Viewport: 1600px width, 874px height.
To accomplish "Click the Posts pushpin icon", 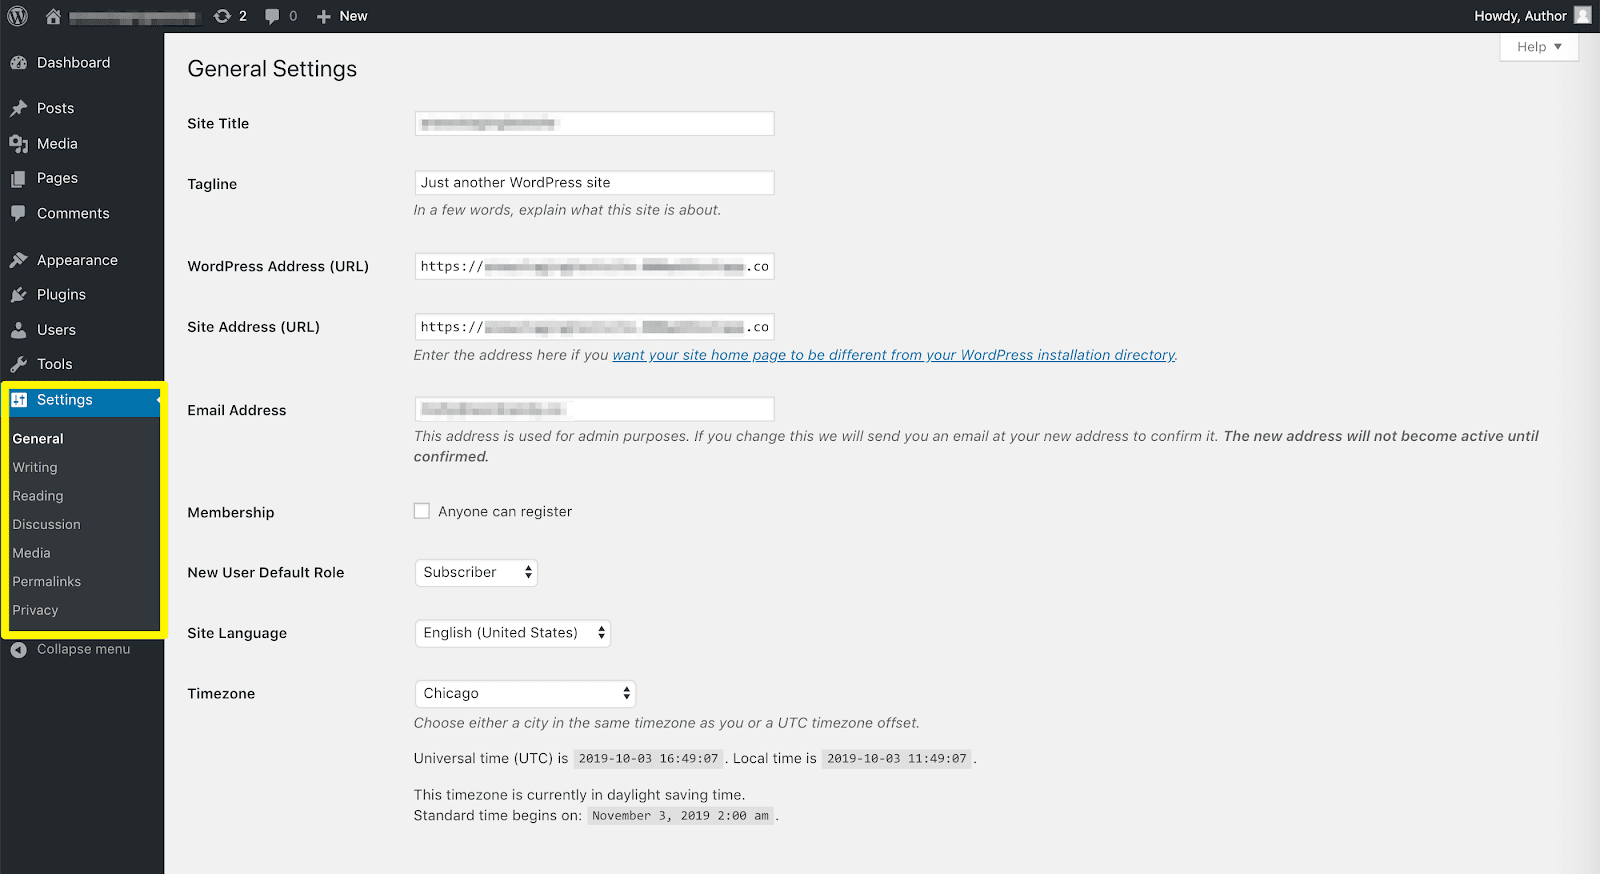I will point(19,108).
